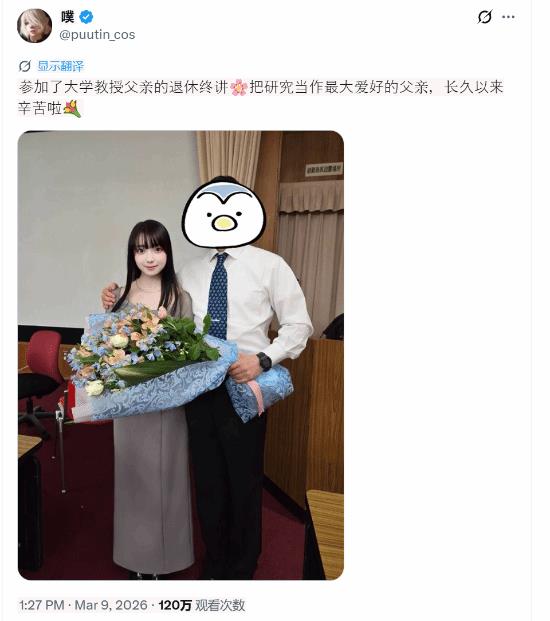Open the profile avatar of 噗
This screenshot has width=550, height=621.
[34, 26]
